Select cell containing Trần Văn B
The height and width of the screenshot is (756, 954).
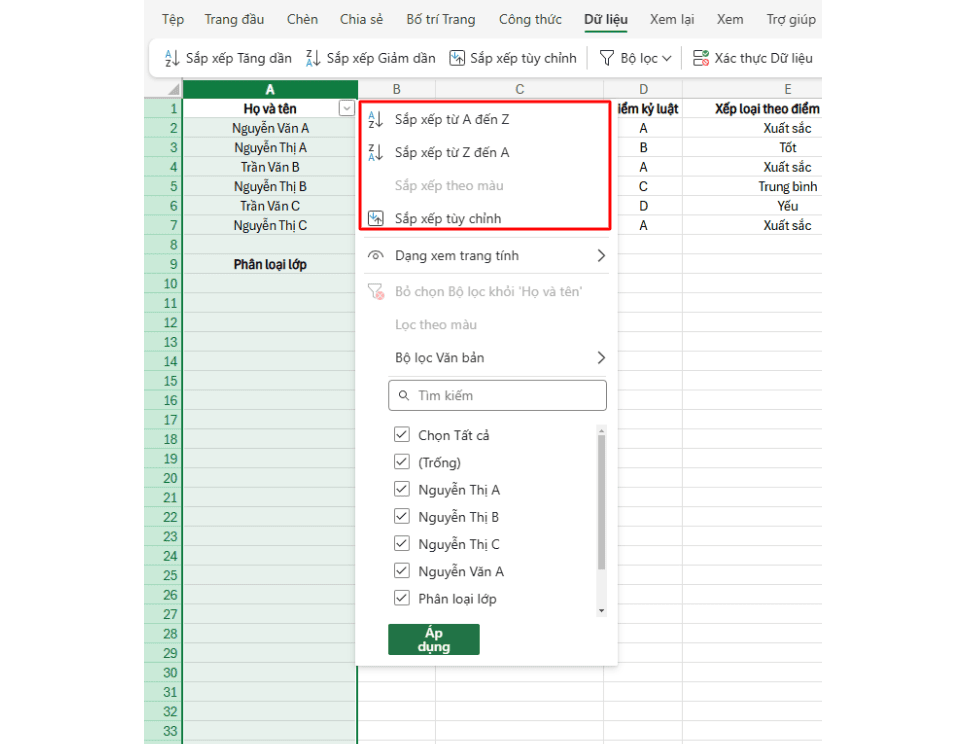[x=270, y=167]
